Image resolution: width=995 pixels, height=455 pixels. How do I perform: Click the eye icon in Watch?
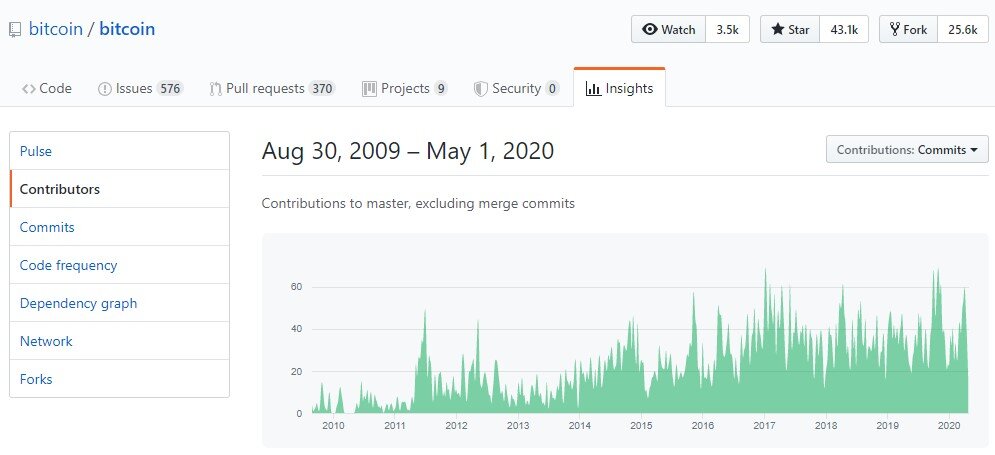pyautogui.click(x=650, y=29)
